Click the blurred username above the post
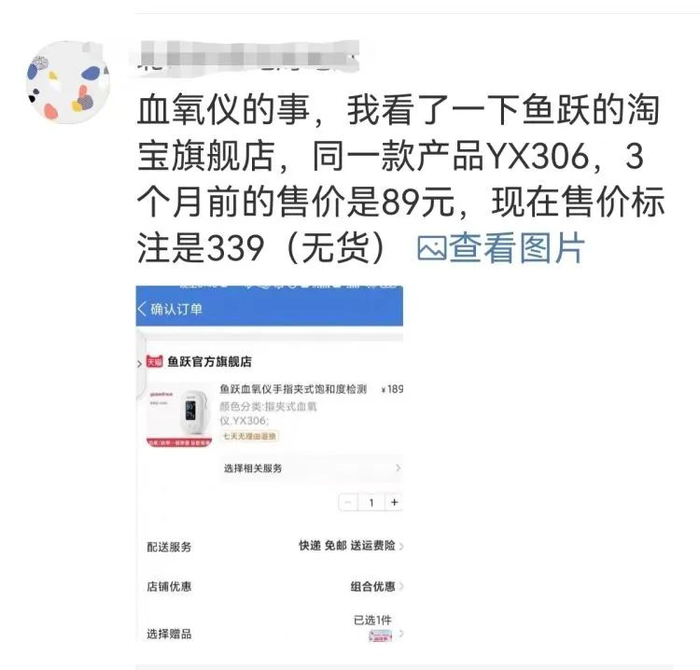Screen dimensions: 700x670 (247, 57)
